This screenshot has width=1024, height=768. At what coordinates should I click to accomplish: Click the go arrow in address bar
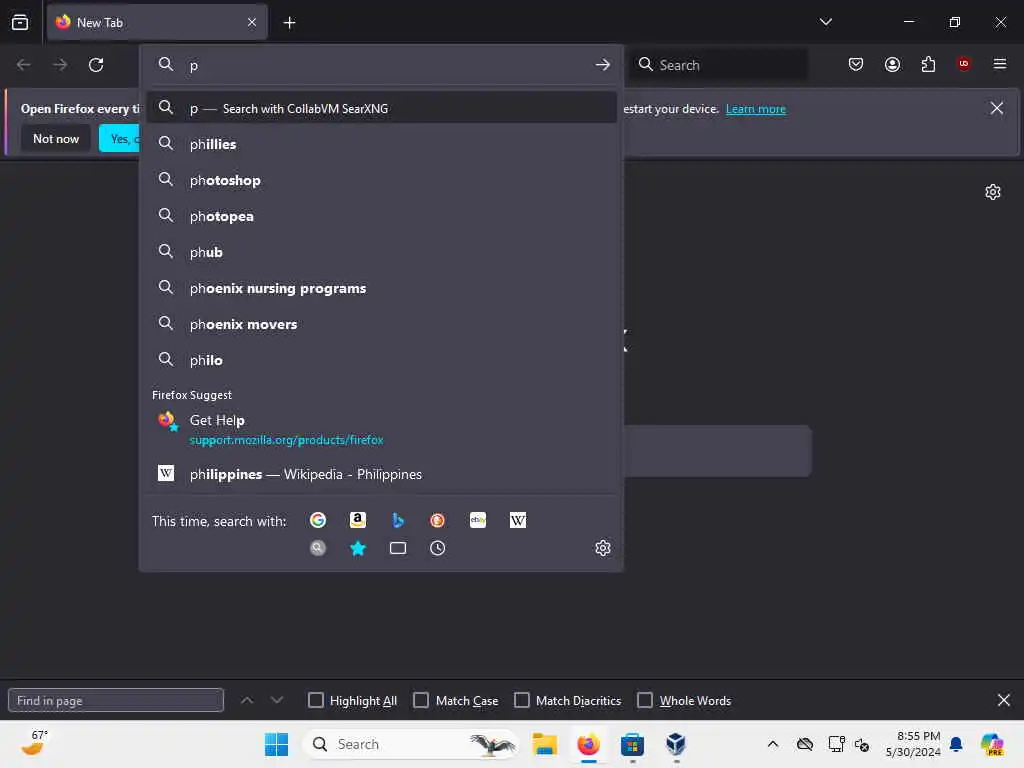(602, 65)
